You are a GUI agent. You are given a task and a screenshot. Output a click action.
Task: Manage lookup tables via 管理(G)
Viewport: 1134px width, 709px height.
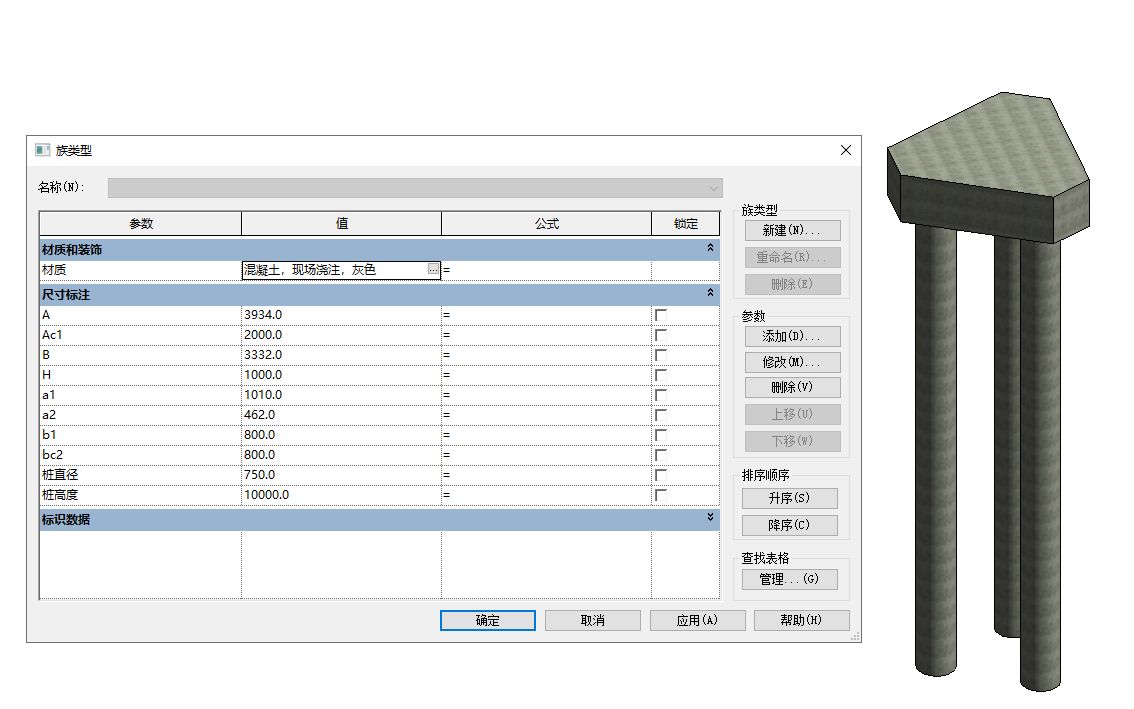tap(789, 578)
